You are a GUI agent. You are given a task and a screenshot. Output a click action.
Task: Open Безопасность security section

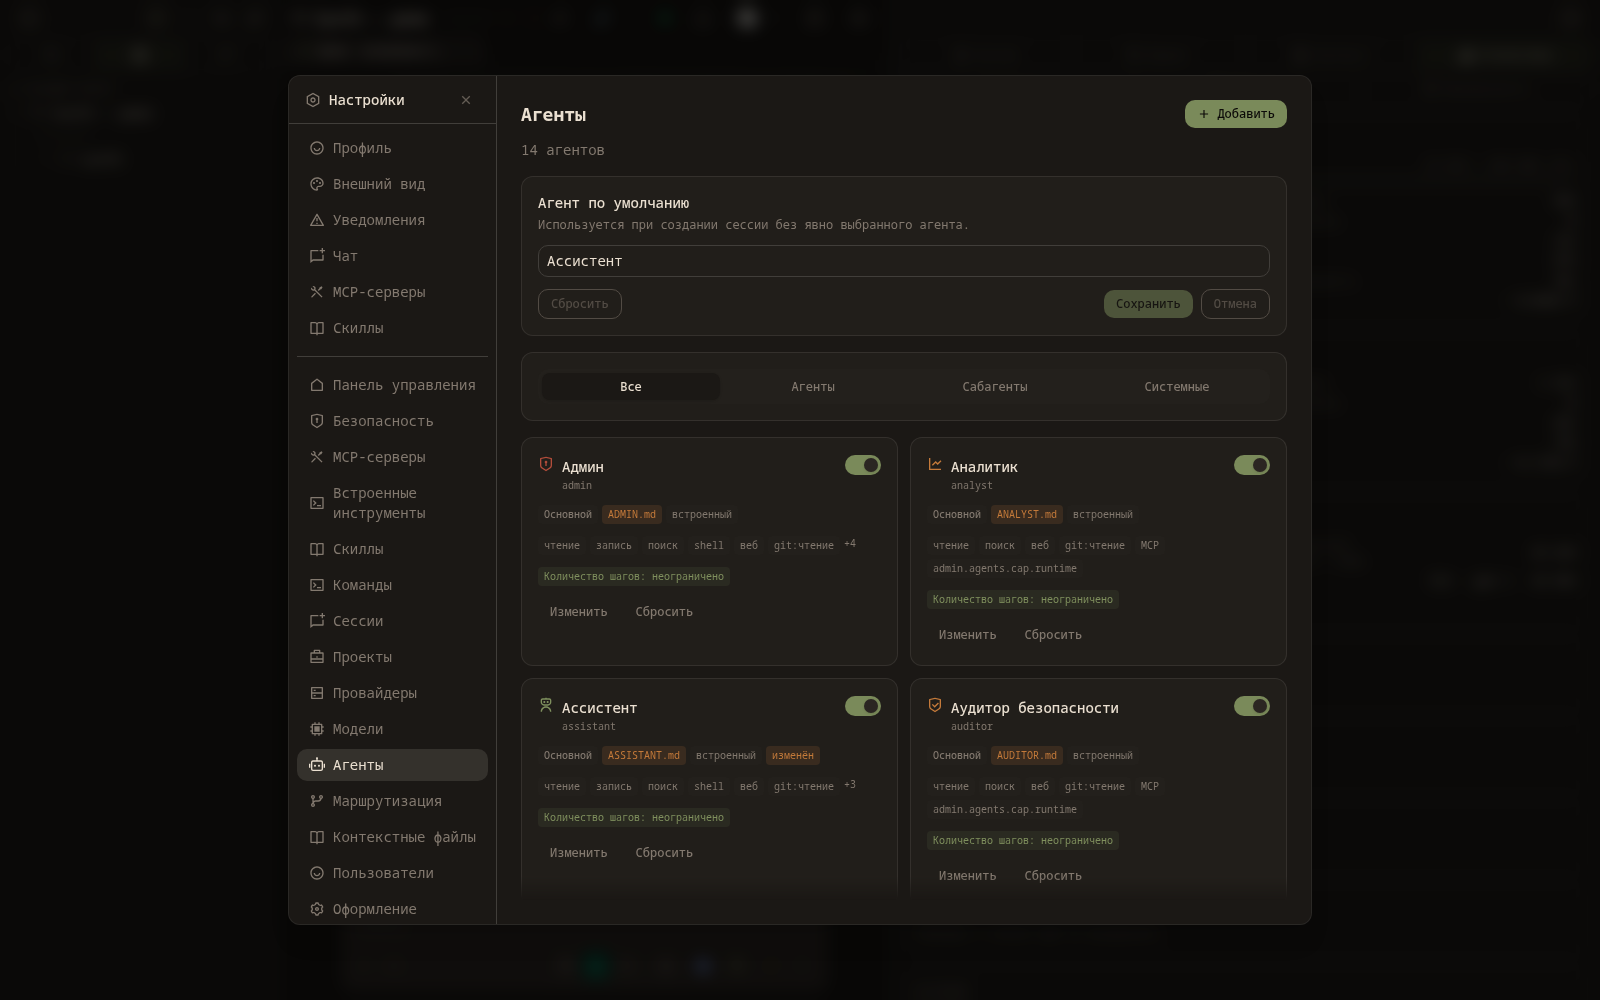click(x=392, y=421)
